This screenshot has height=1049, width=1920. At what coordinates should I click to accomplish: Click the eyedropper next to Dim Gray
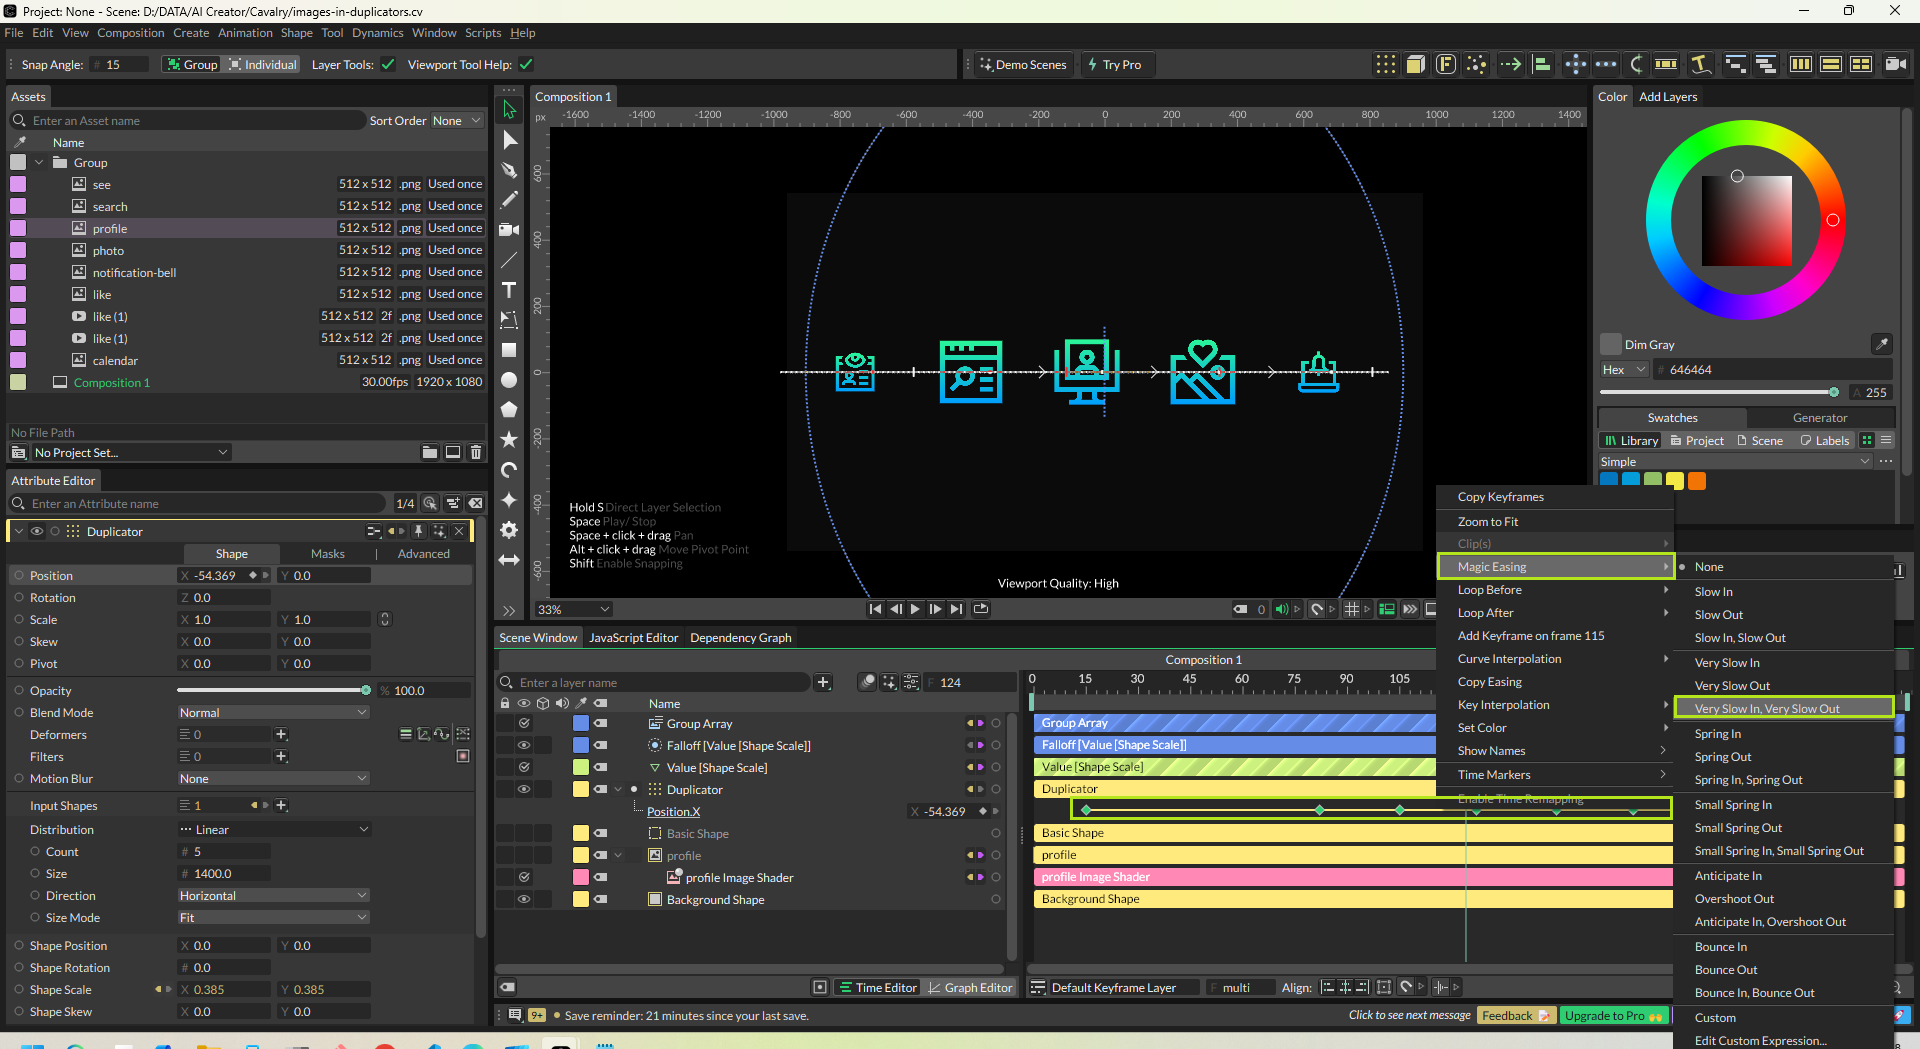[x=1881, y=344]
